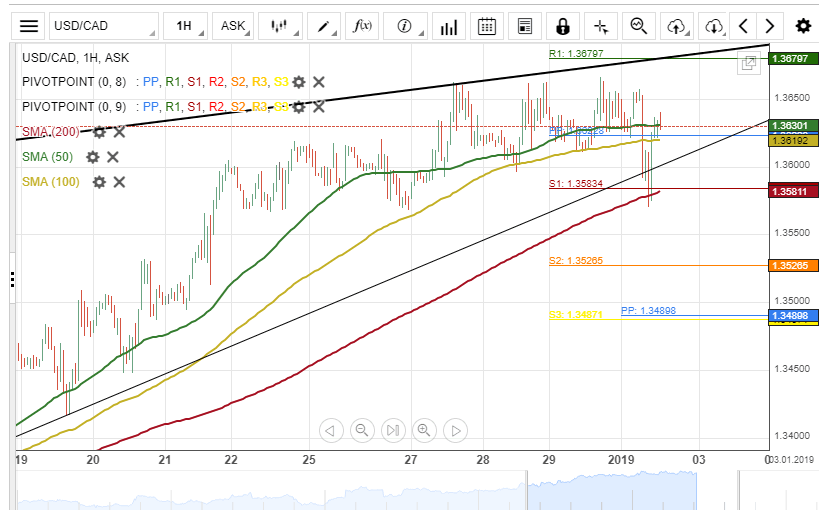Remove the SMA (50) indicator

click(113, 157)
